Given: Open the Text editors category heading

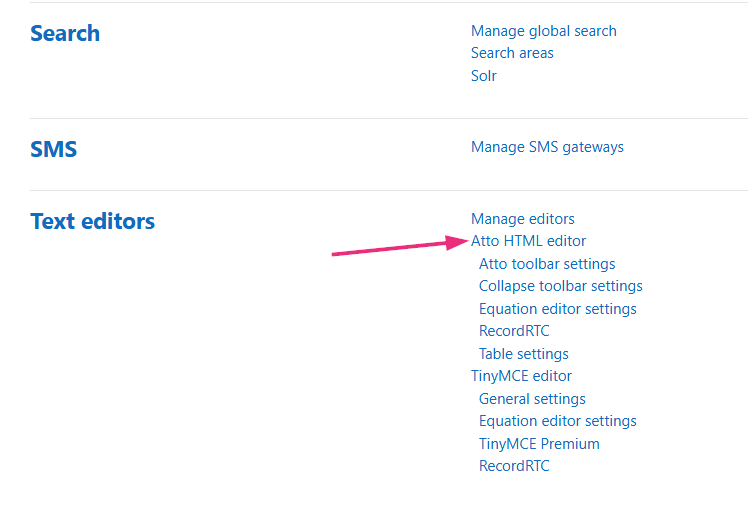Looking at the screenshot, I should tap(92, 221).
